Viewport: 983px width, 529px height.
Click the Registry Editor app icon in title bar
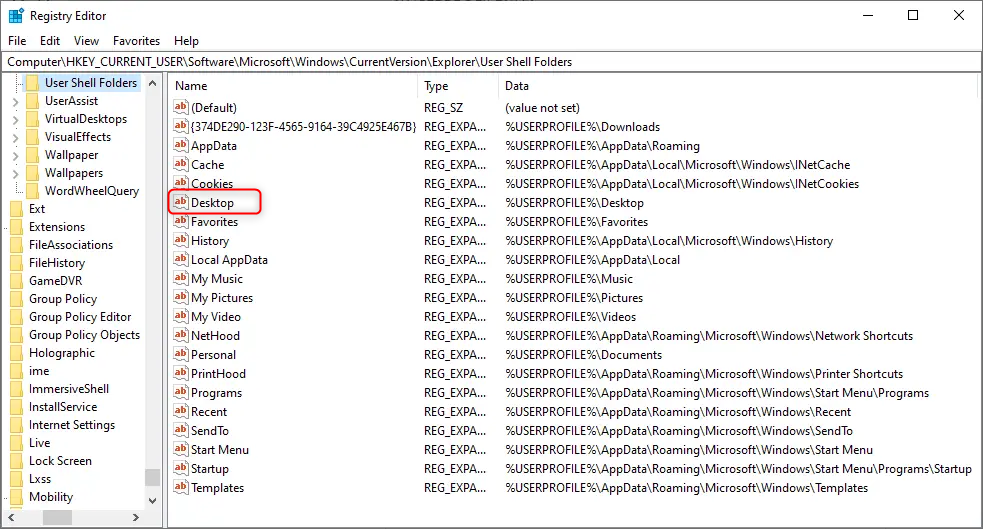(x=16, y=15)
